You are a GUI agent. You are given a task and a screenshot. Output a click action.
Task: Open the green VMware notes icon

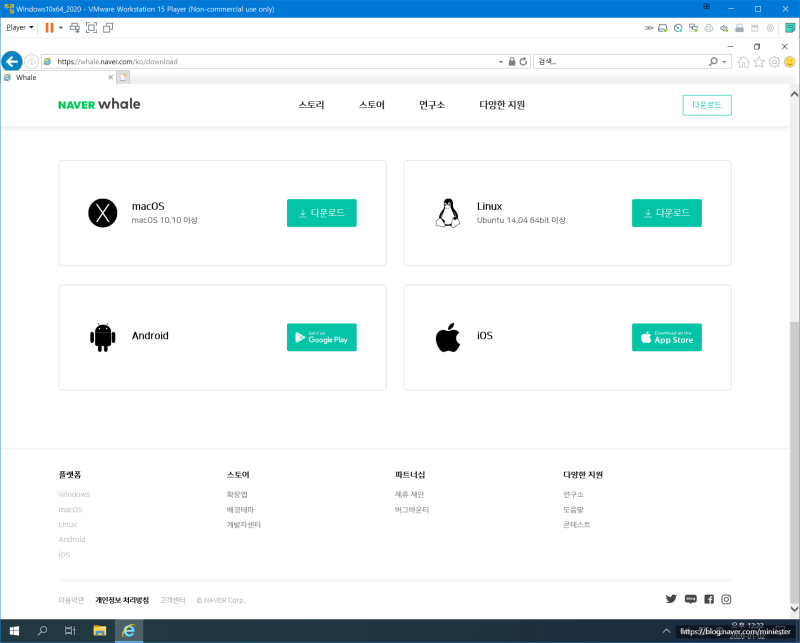790,28
